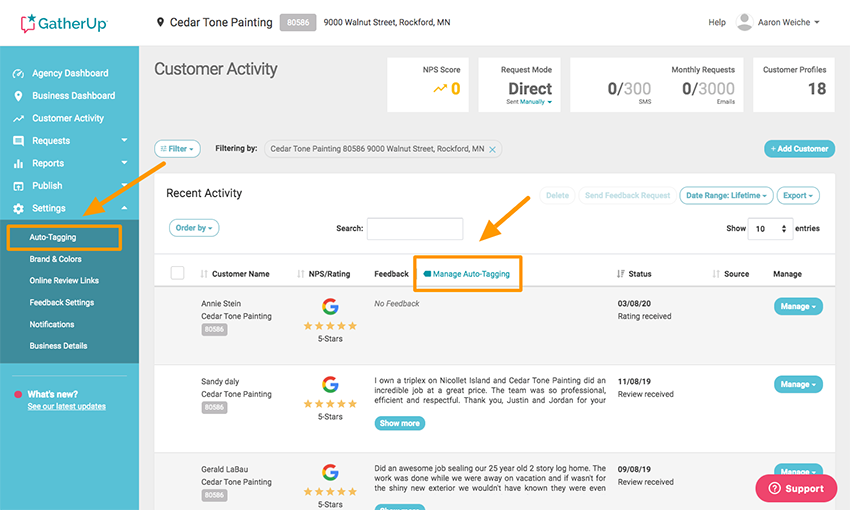Open the Export dropdown
The image size is (850, 510).
(798, 195)
